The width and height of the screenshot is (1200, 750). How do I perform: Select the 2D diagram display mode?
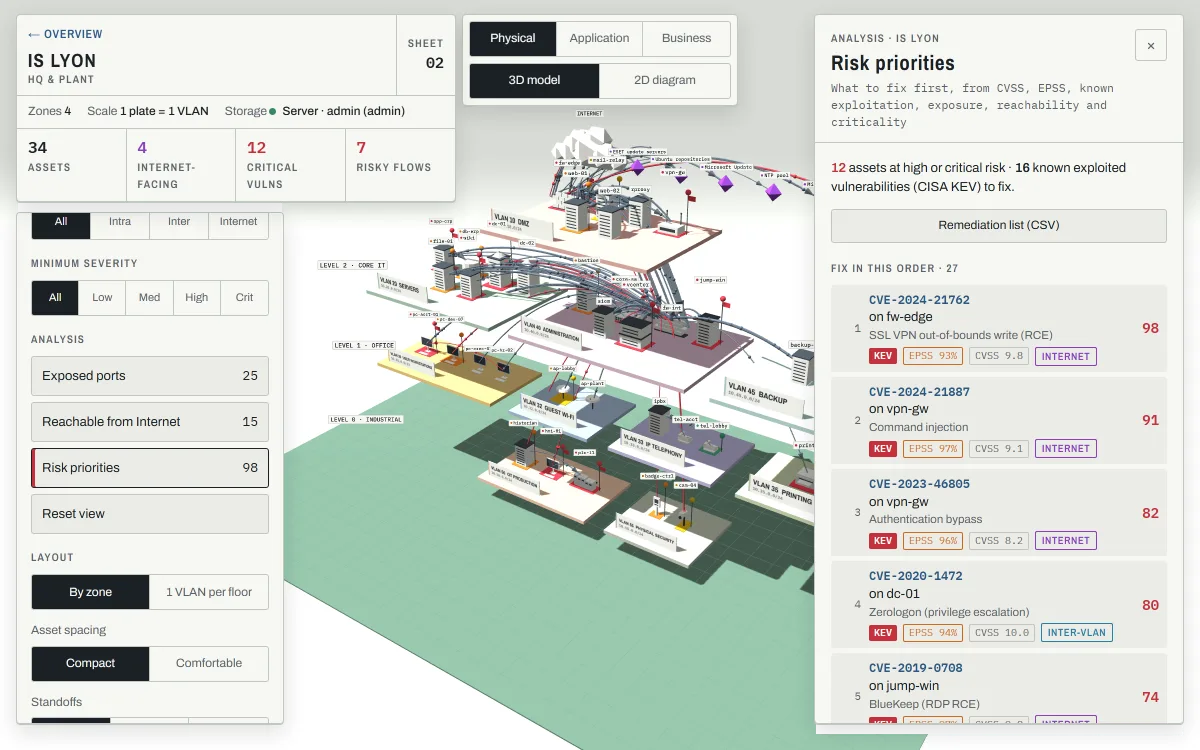[665, 80]
